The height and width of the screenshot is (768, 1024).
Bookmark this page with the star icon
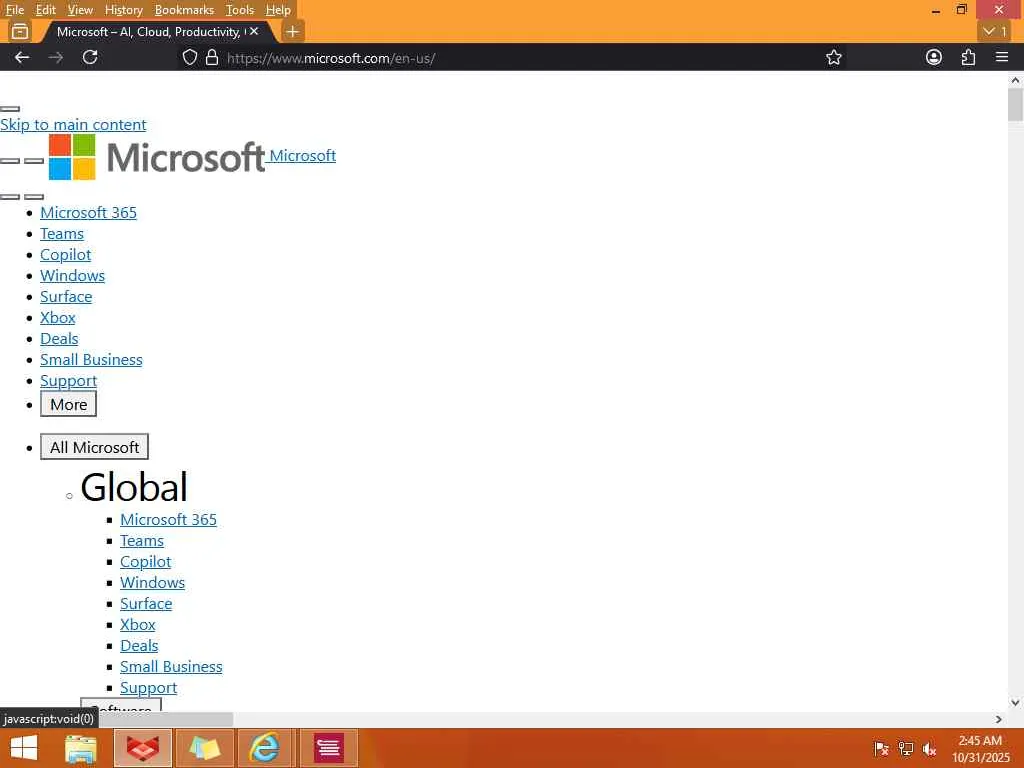(x=834, y=57)
